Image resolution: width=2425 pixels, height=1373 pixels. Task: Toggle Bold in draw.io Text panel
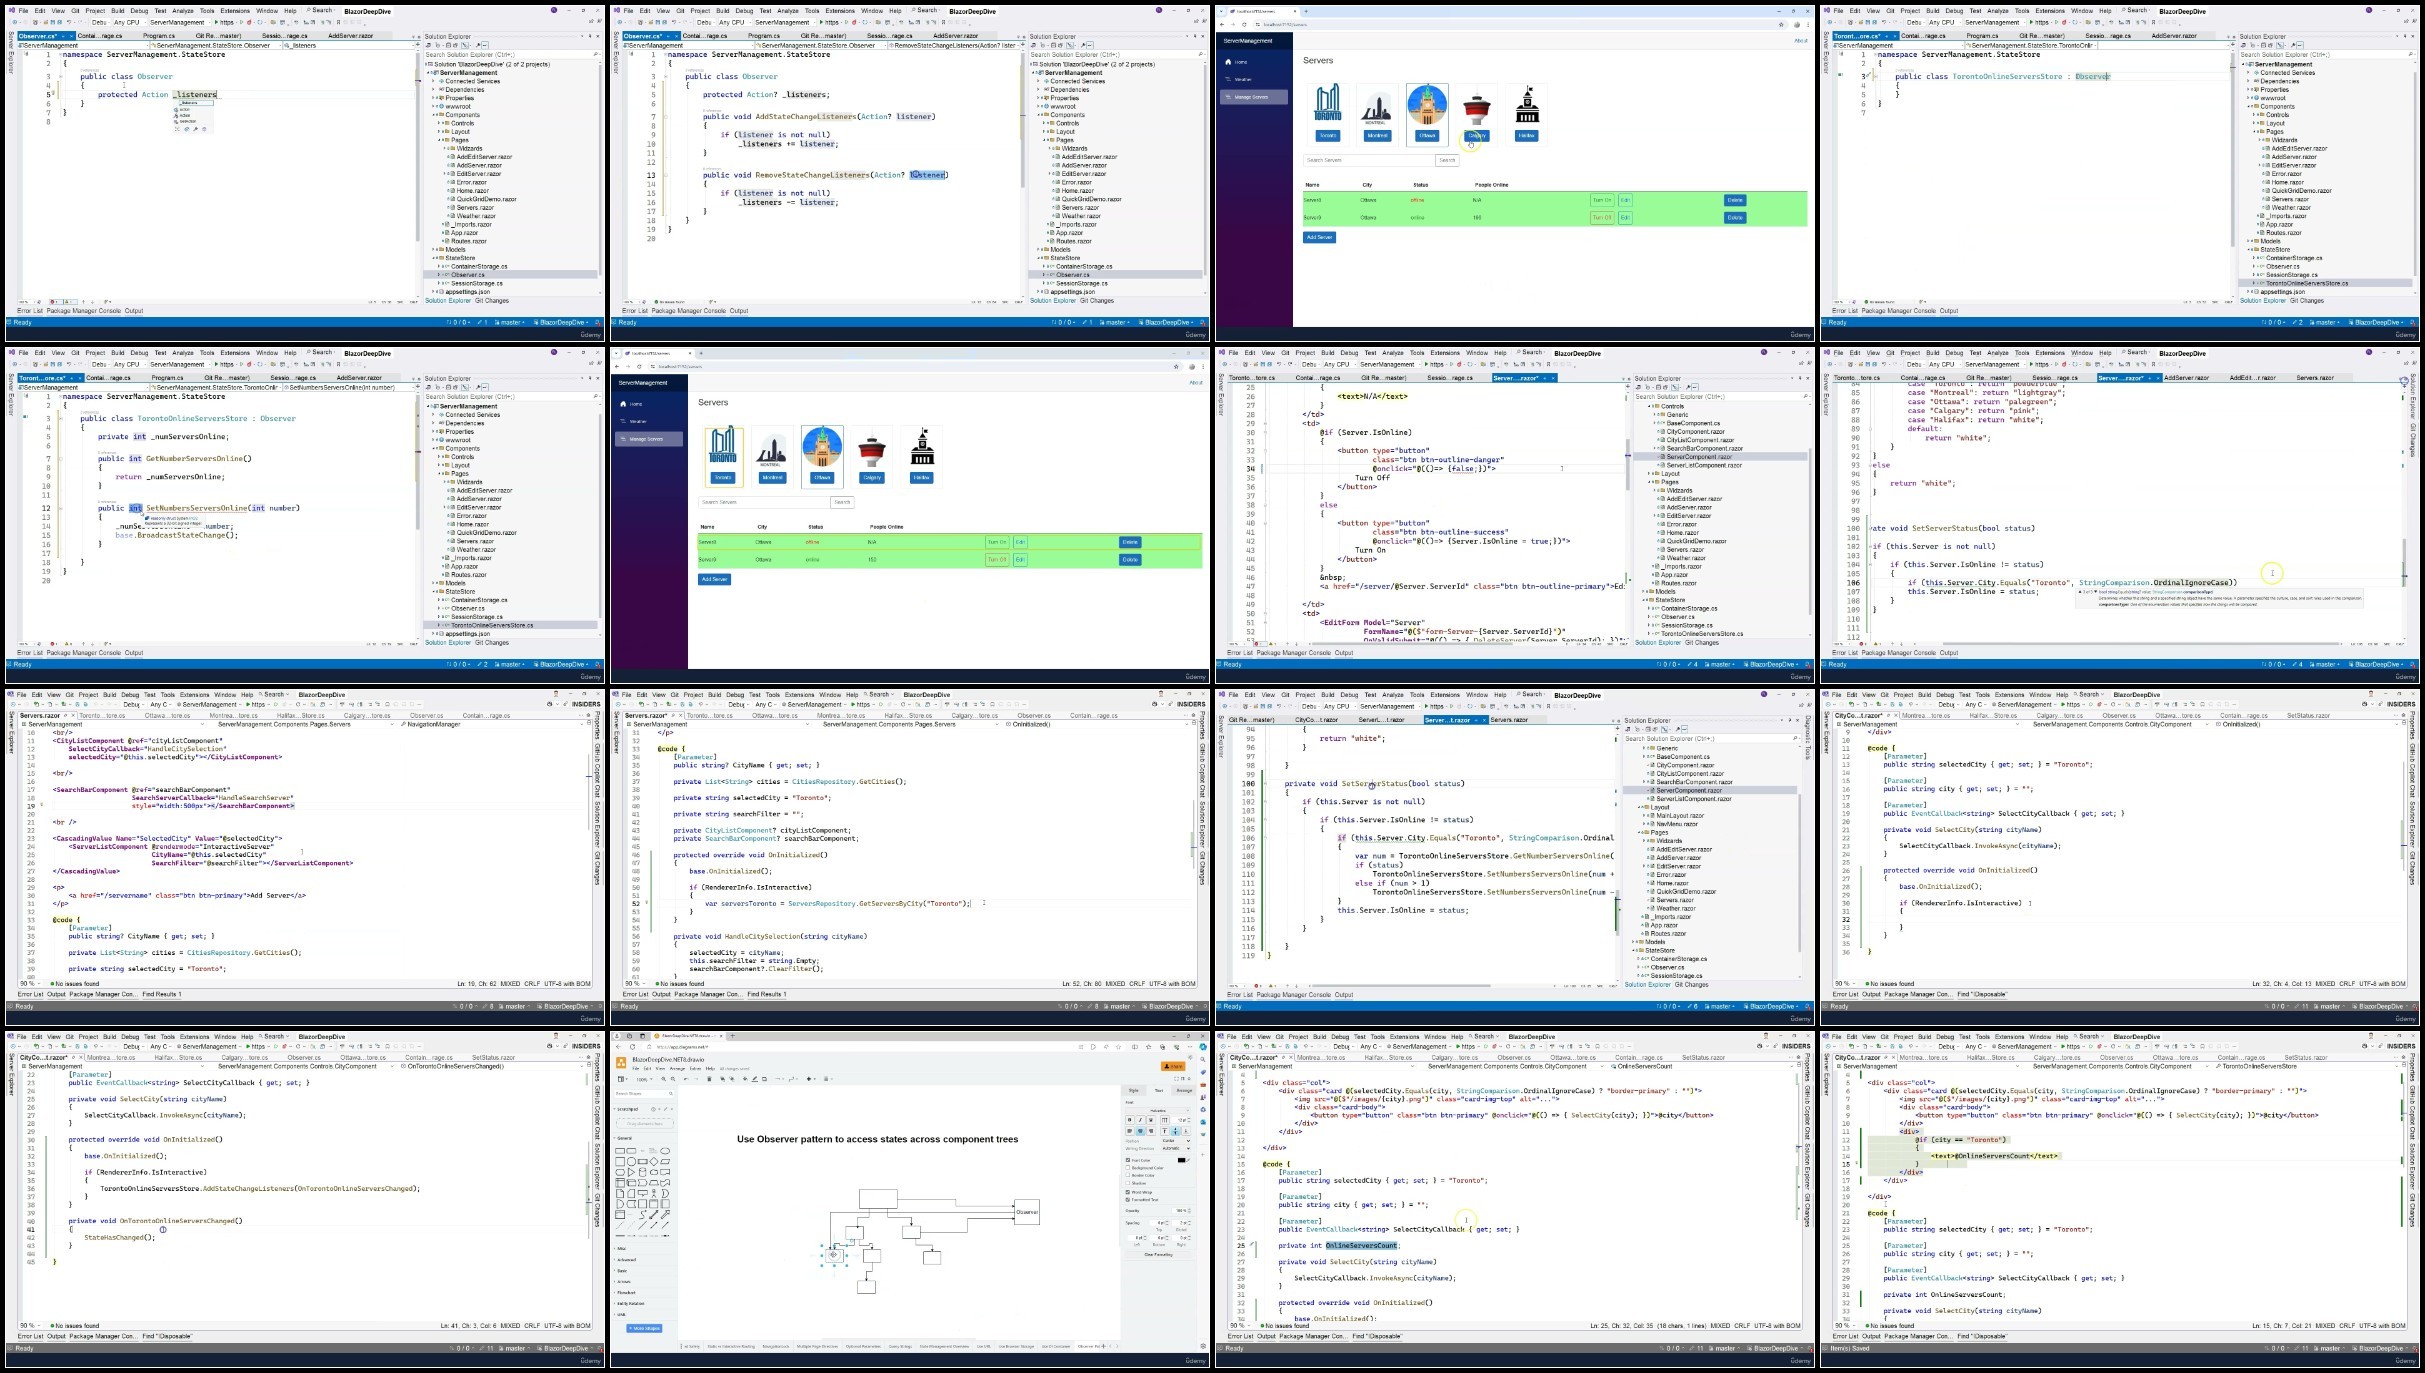click(1130, 1120)
